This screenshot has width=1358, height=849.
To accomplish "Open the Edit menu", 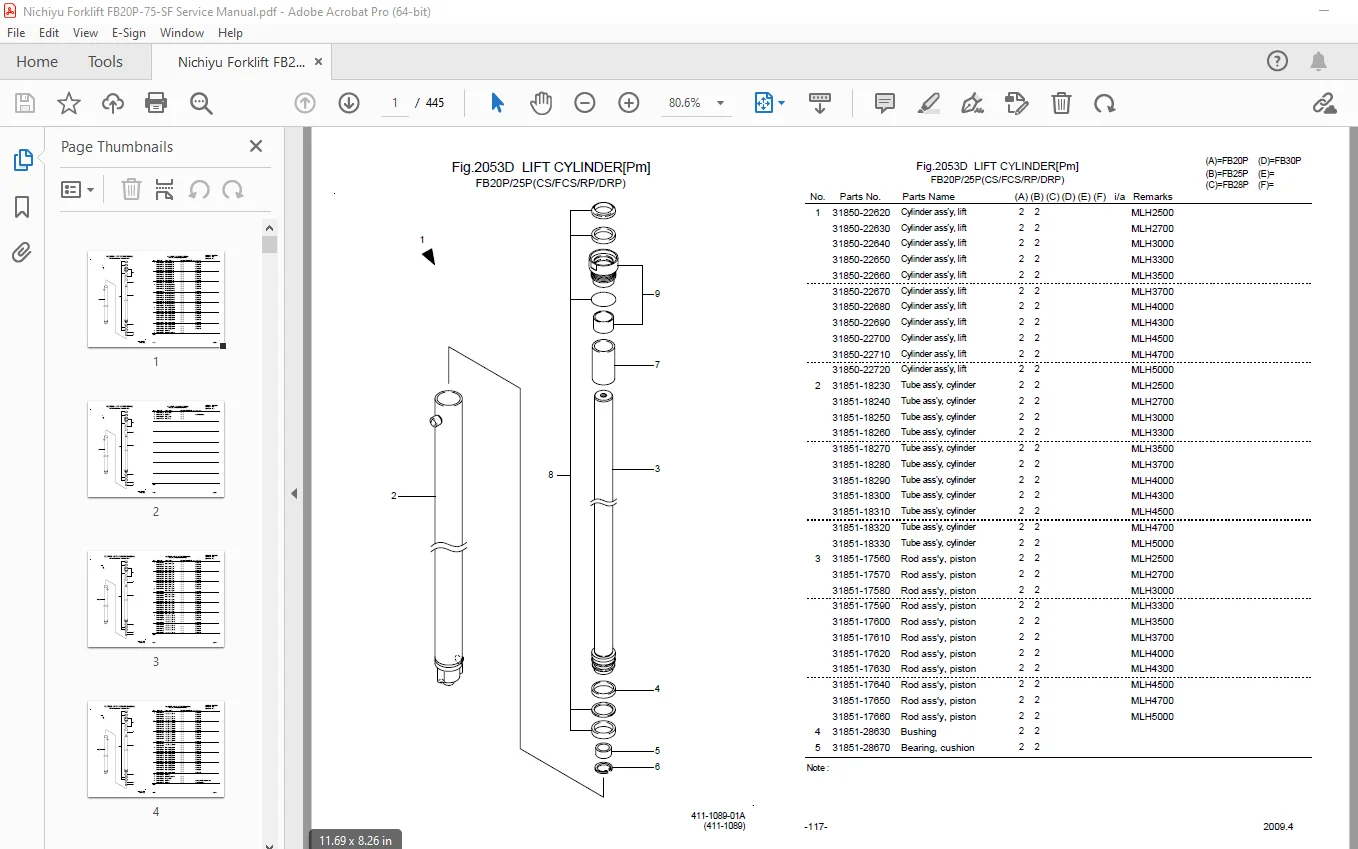I will [50, 33].
